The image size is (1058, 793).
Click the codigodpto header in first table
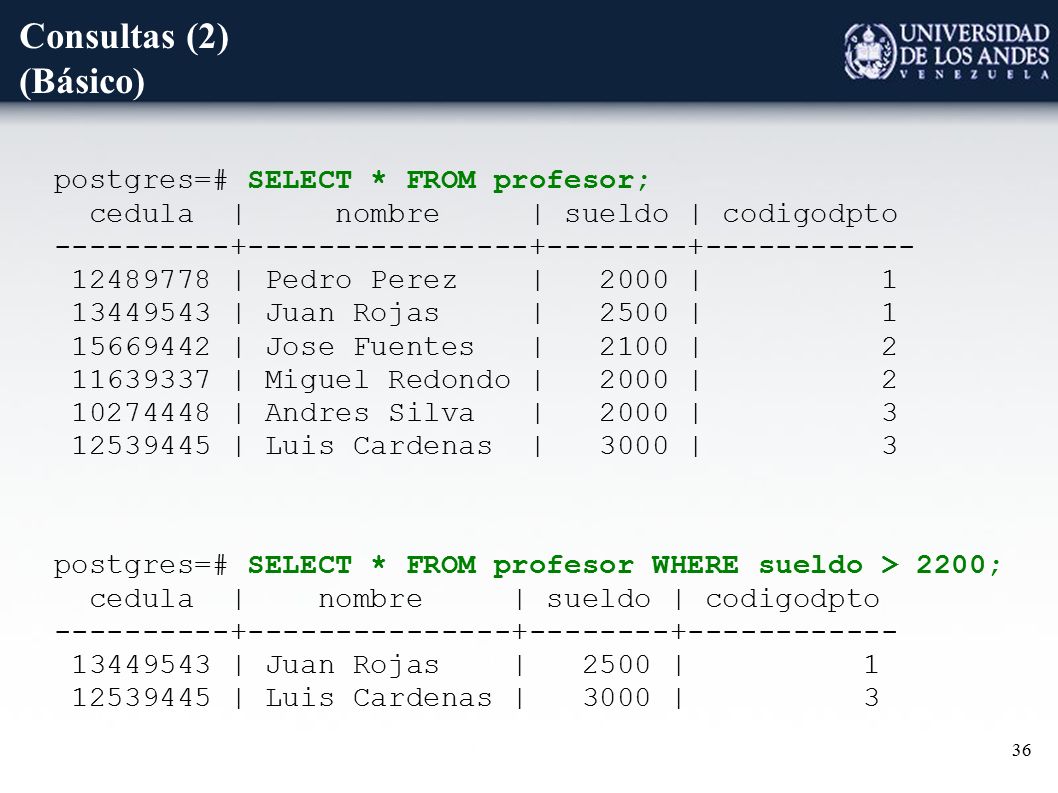tap(810, 215)
